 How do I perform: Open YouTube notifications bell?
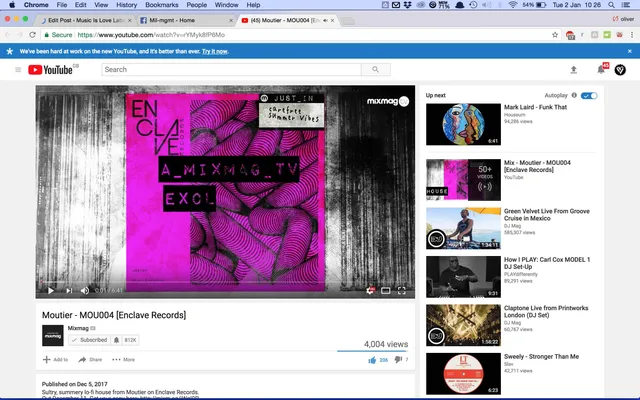click(x=601, y=69)
